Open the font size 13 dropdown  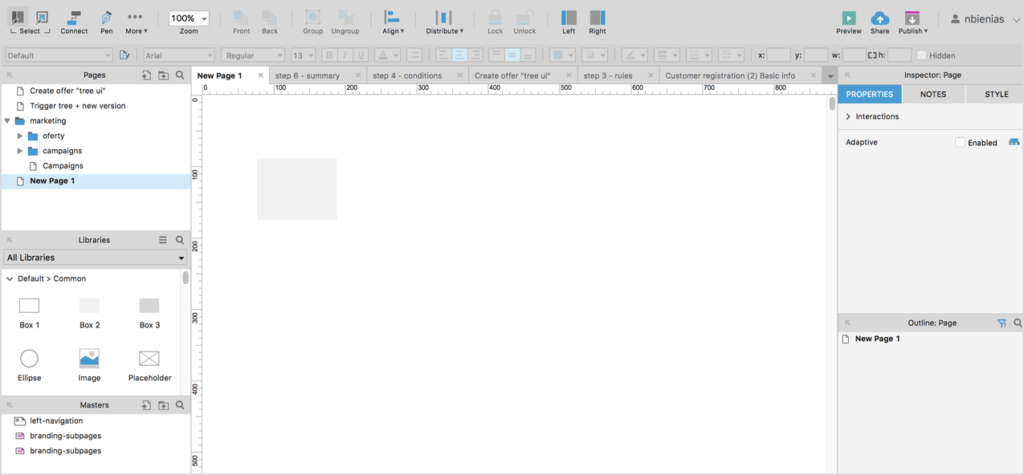(x=303, y=56)
